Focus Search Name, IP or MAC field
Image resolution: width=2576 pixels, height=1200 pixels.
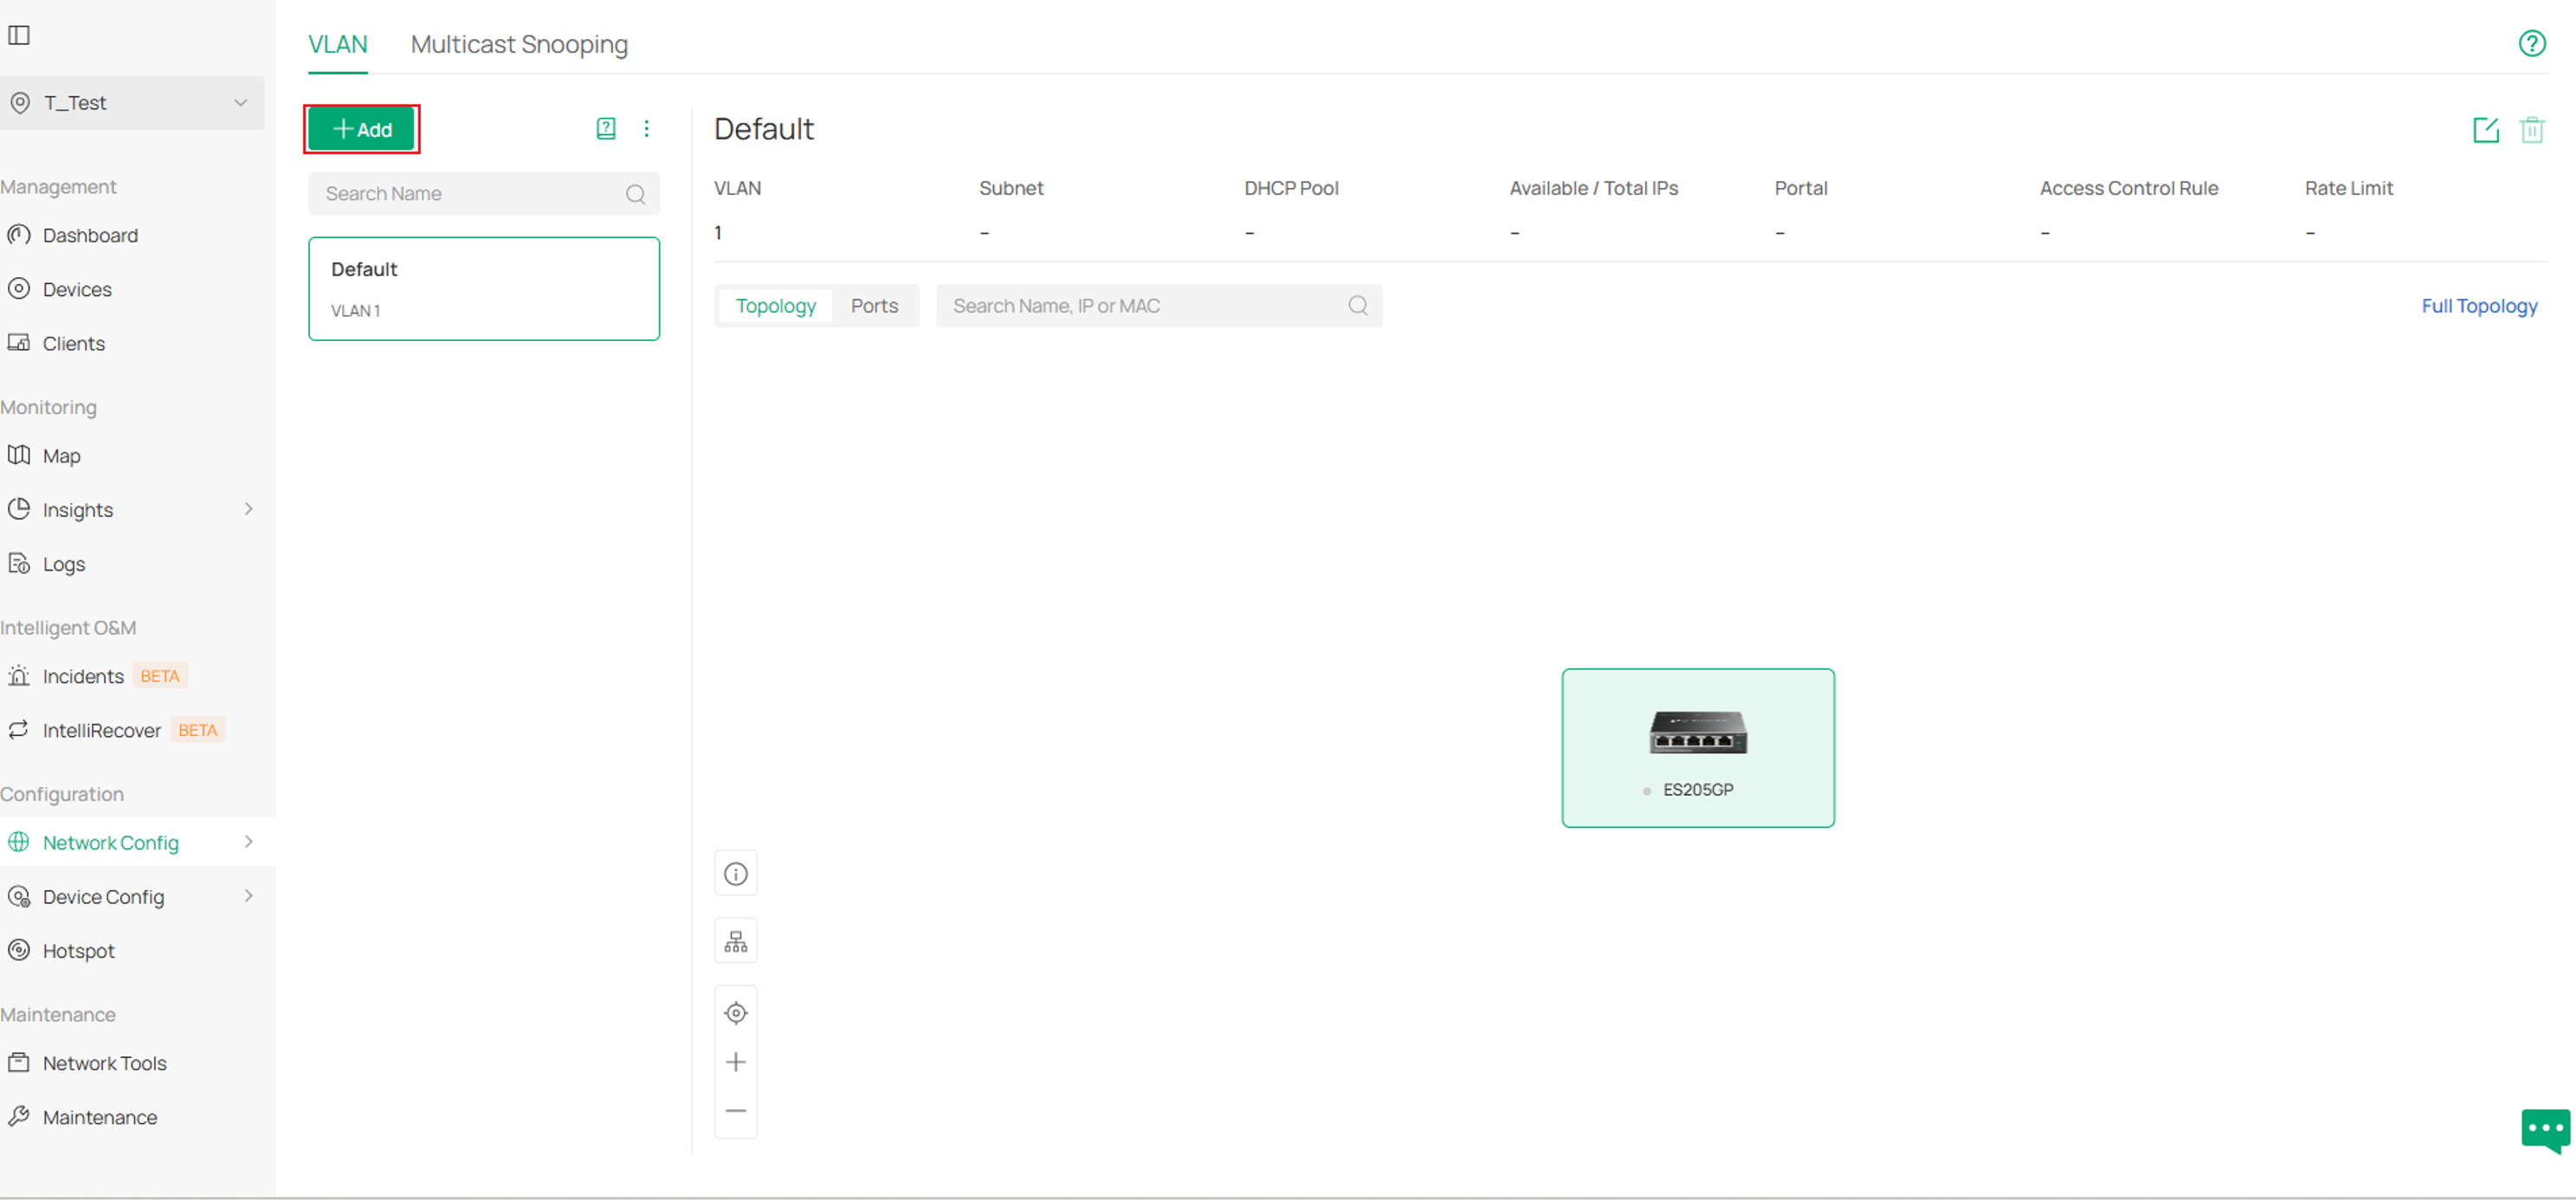coord(1159,306)
